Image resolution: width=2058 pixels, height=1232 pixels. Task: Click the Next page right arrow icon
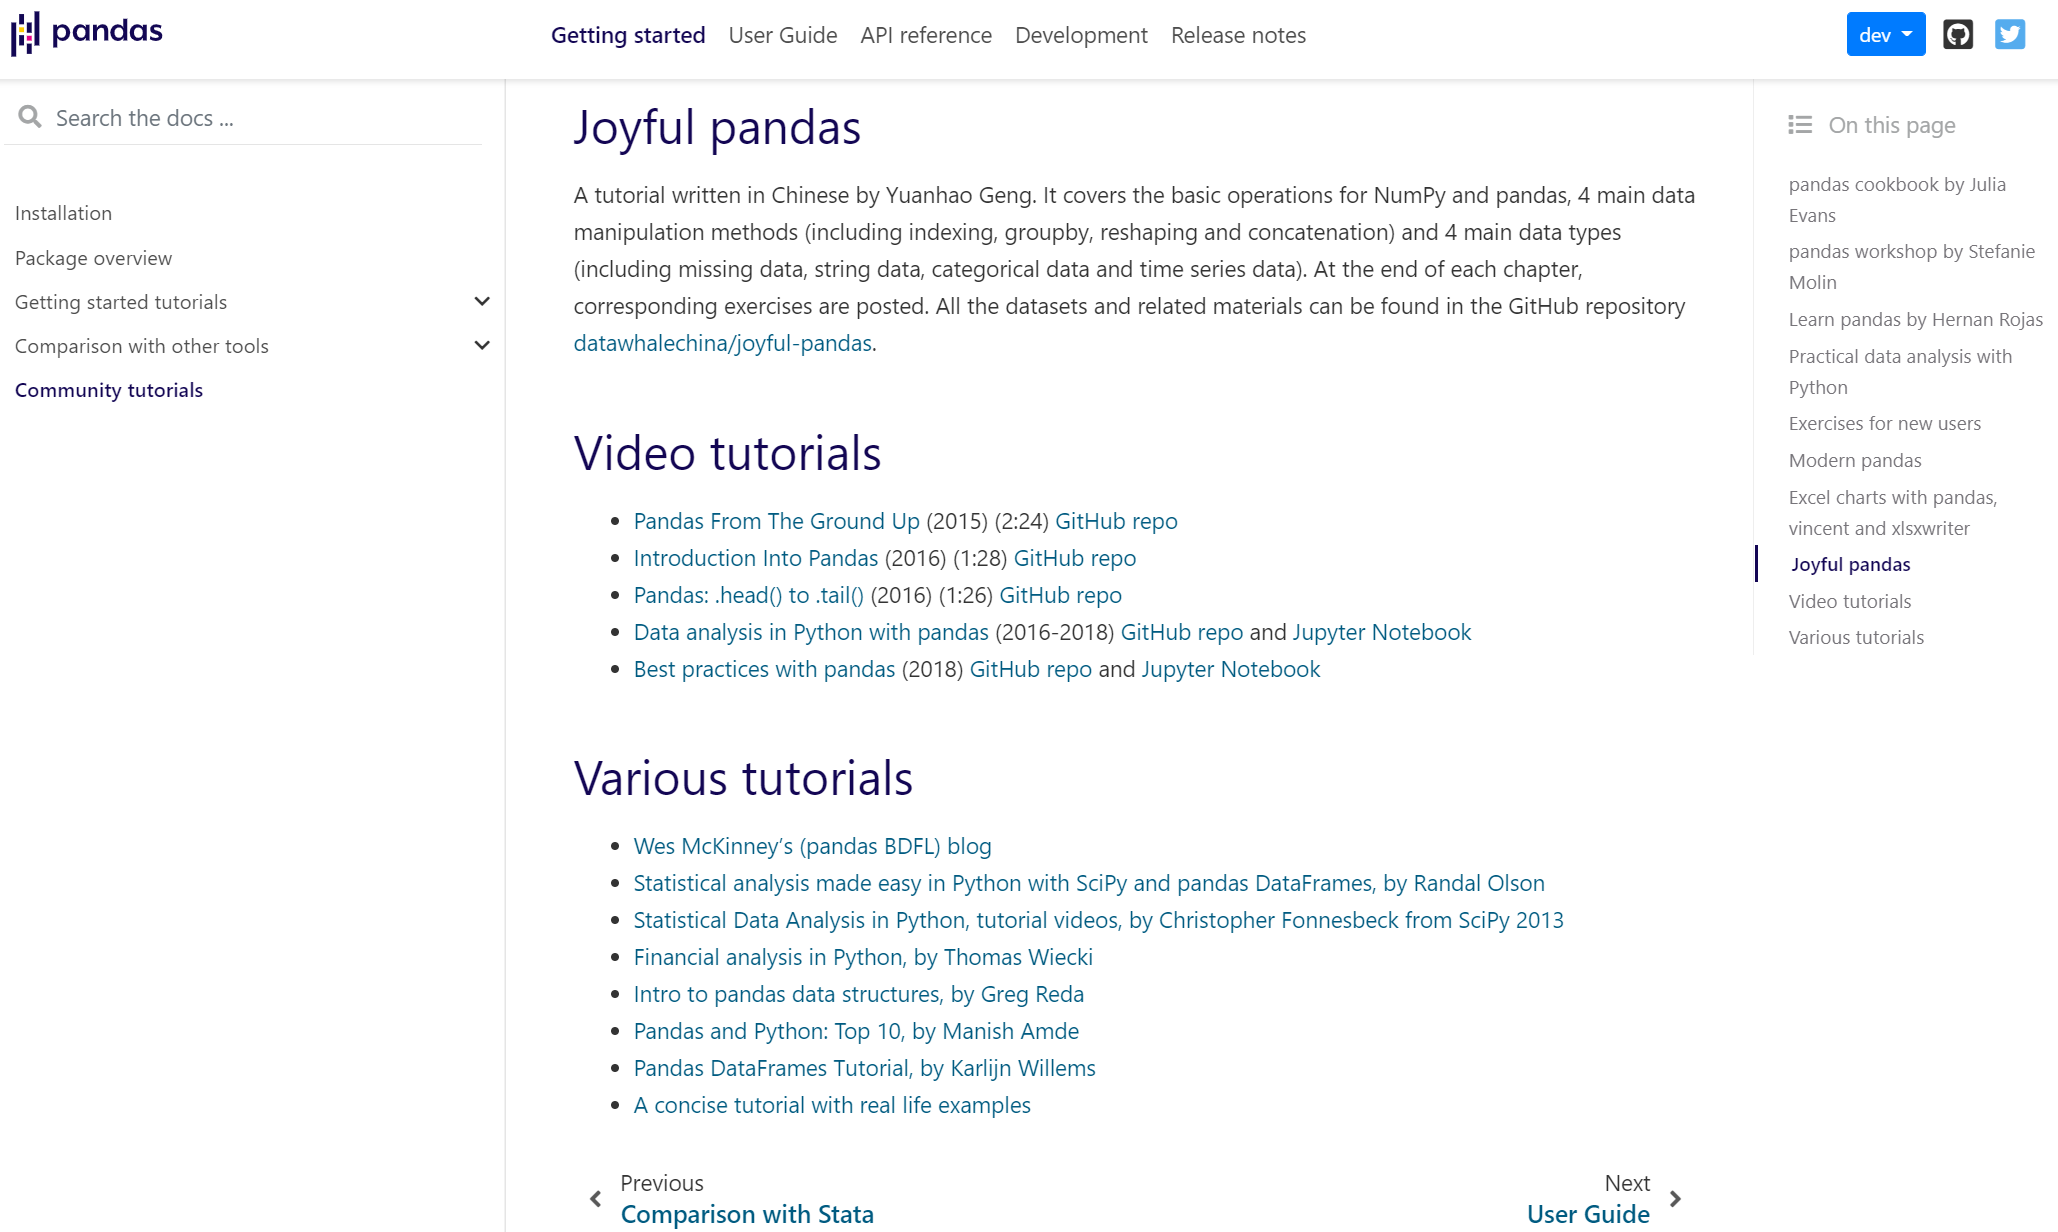tap(1675, 1198)
